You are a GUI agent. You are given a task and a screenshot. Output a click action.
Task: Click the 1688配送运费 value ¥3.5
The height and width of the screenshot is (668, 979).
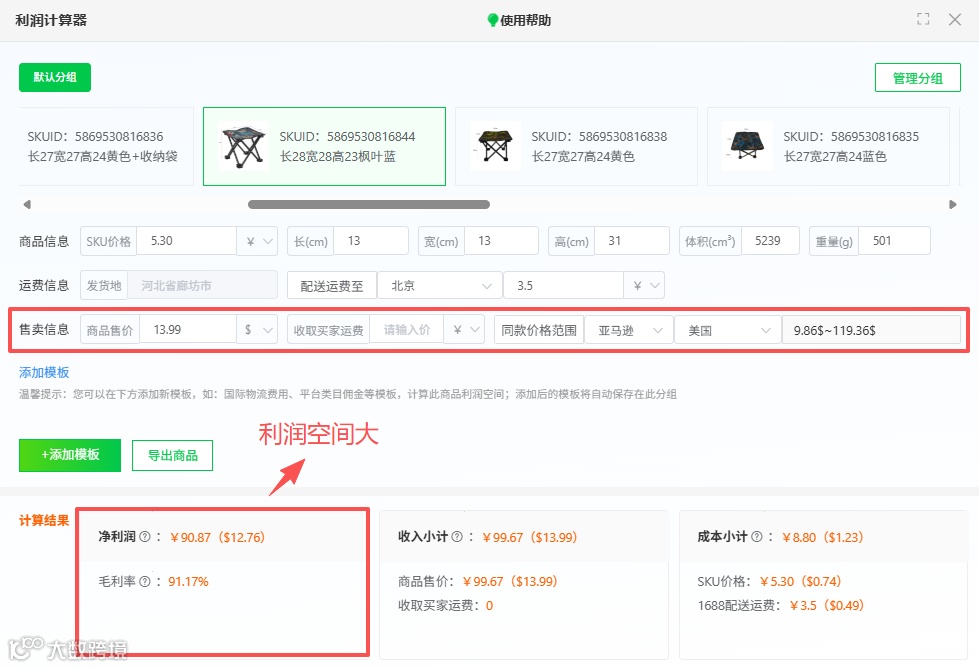pos(827,606)
